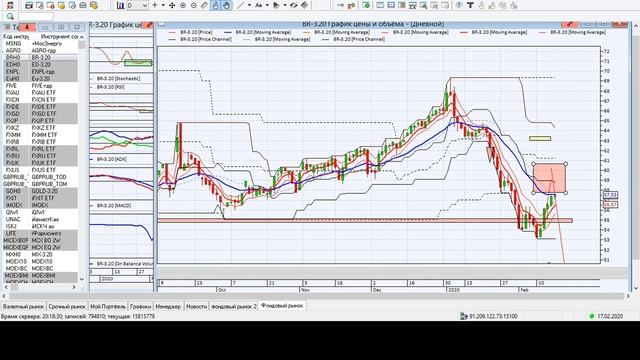
Task: Open dropdown arrow next to line tool
Action: (x=249, y=5)
